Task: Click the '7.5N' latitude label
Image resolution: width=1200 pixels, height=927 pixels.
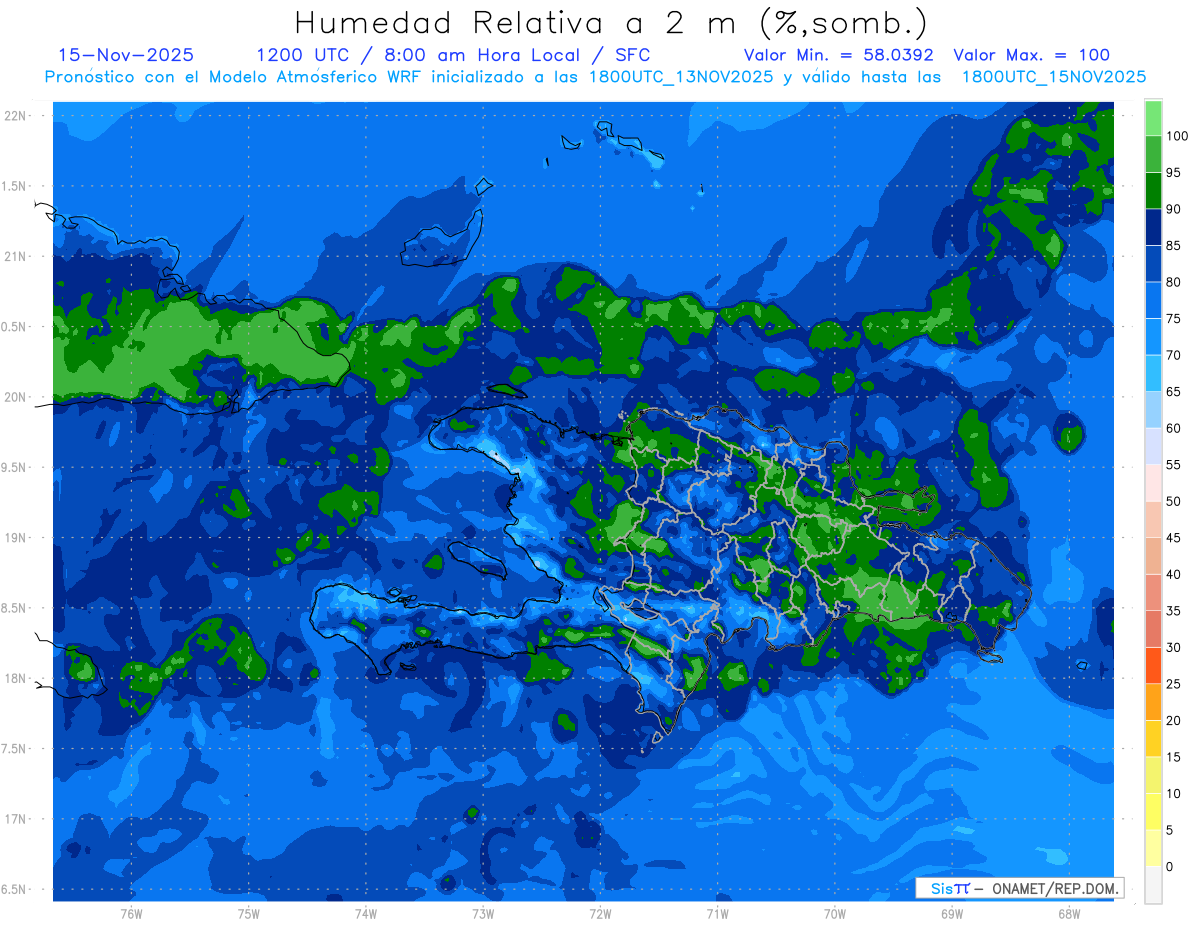Action: point(15,749)
